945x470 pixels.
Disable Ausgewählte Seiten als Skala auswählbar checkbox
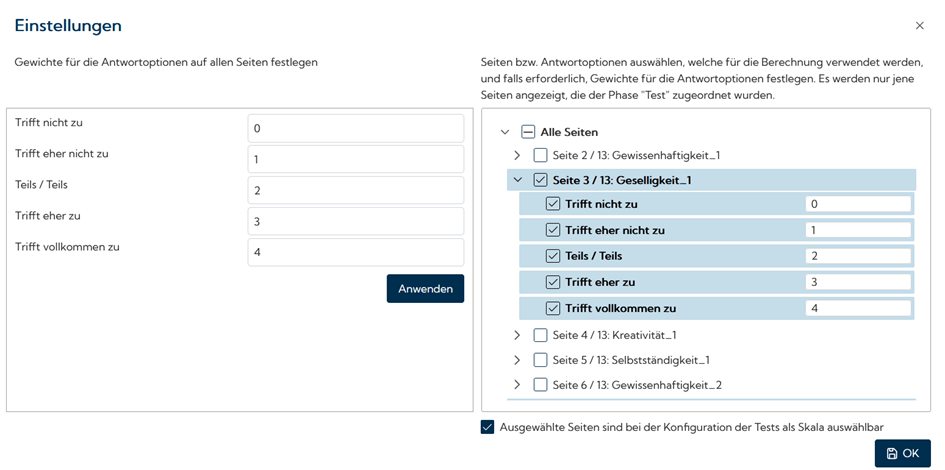(x=488, y=427)
